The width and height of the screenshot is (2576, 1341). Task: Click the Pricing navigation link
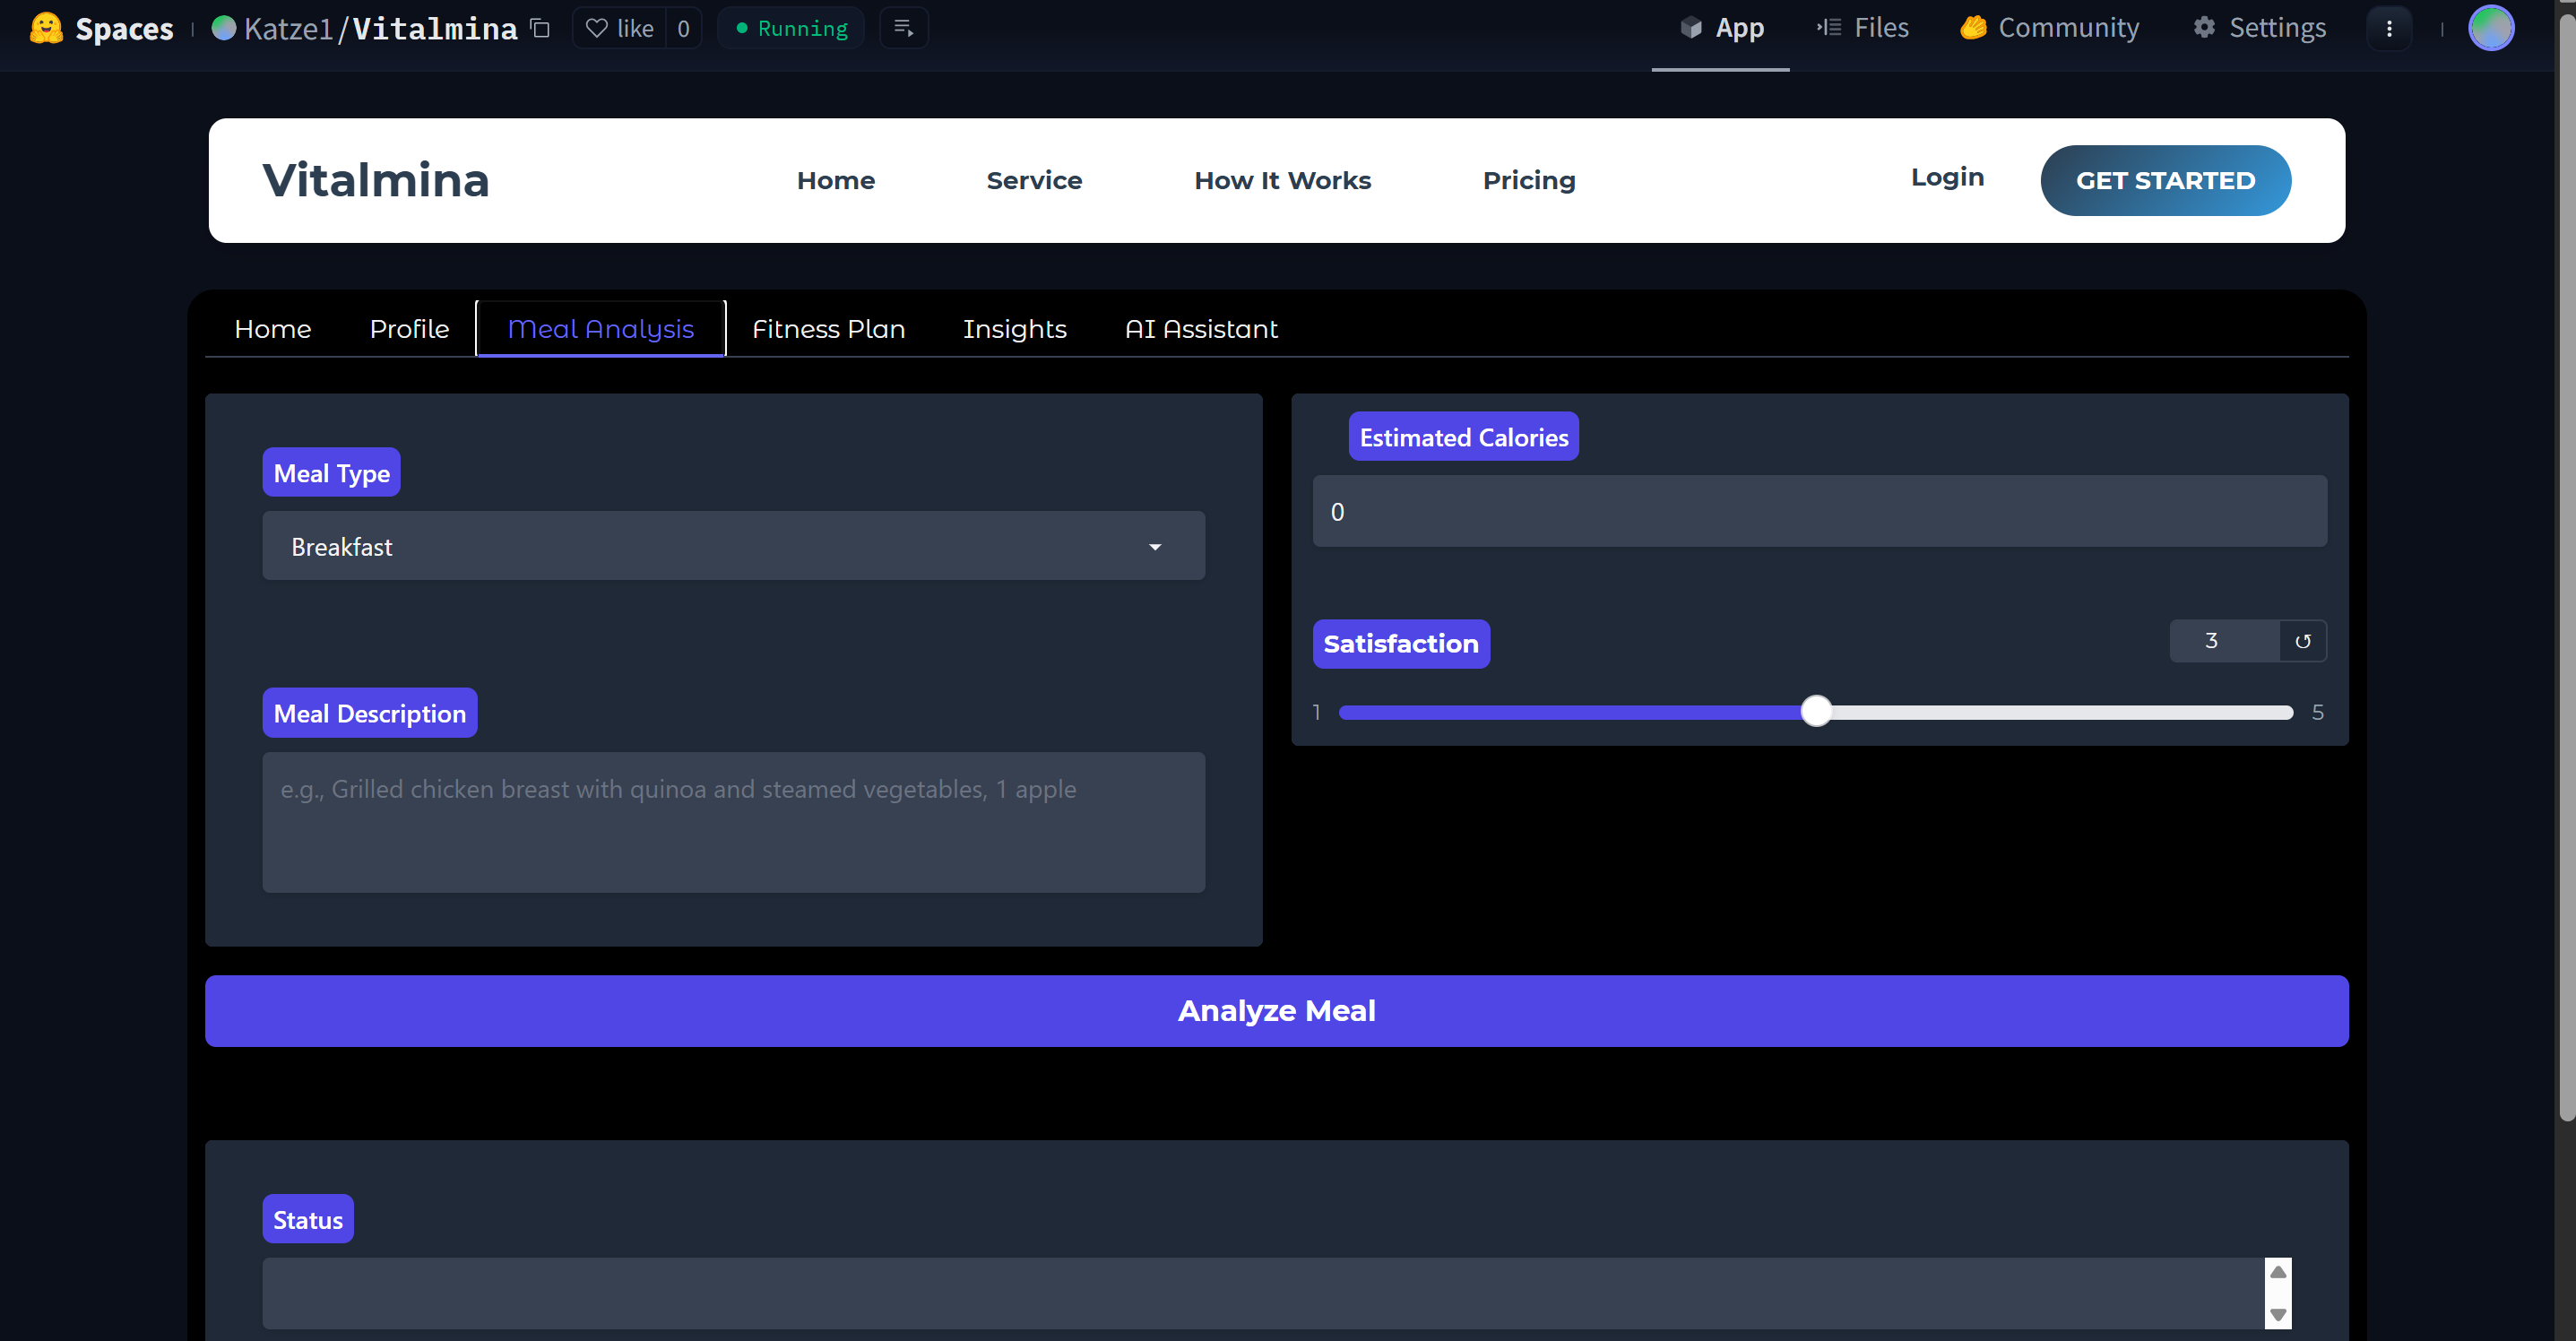tap(1528, 181)
